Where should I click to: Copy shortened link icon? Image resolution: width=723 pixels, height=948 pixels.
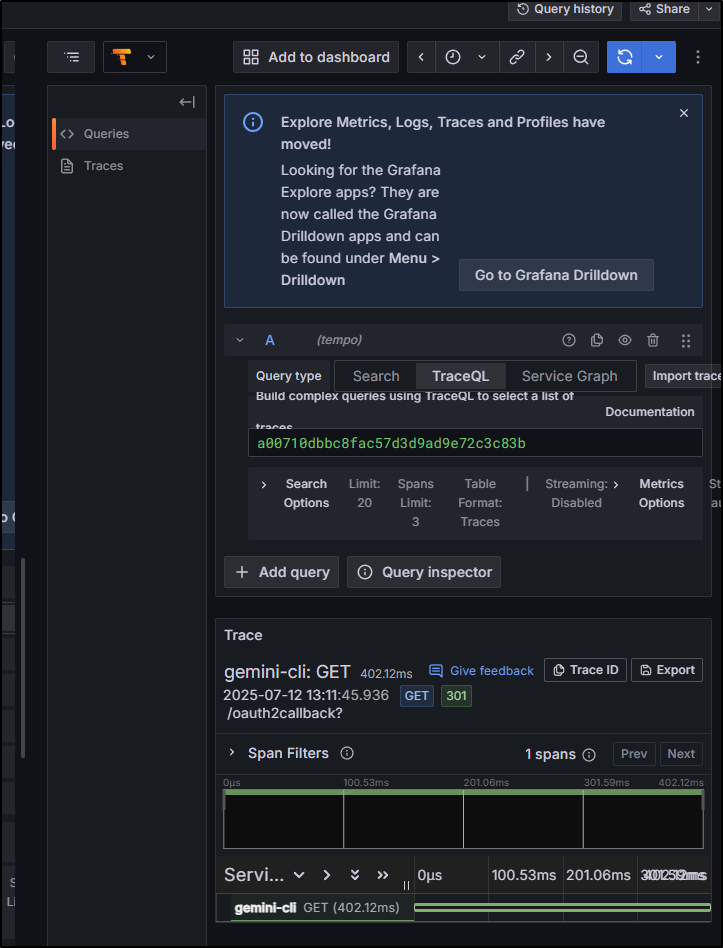[516, 57]
